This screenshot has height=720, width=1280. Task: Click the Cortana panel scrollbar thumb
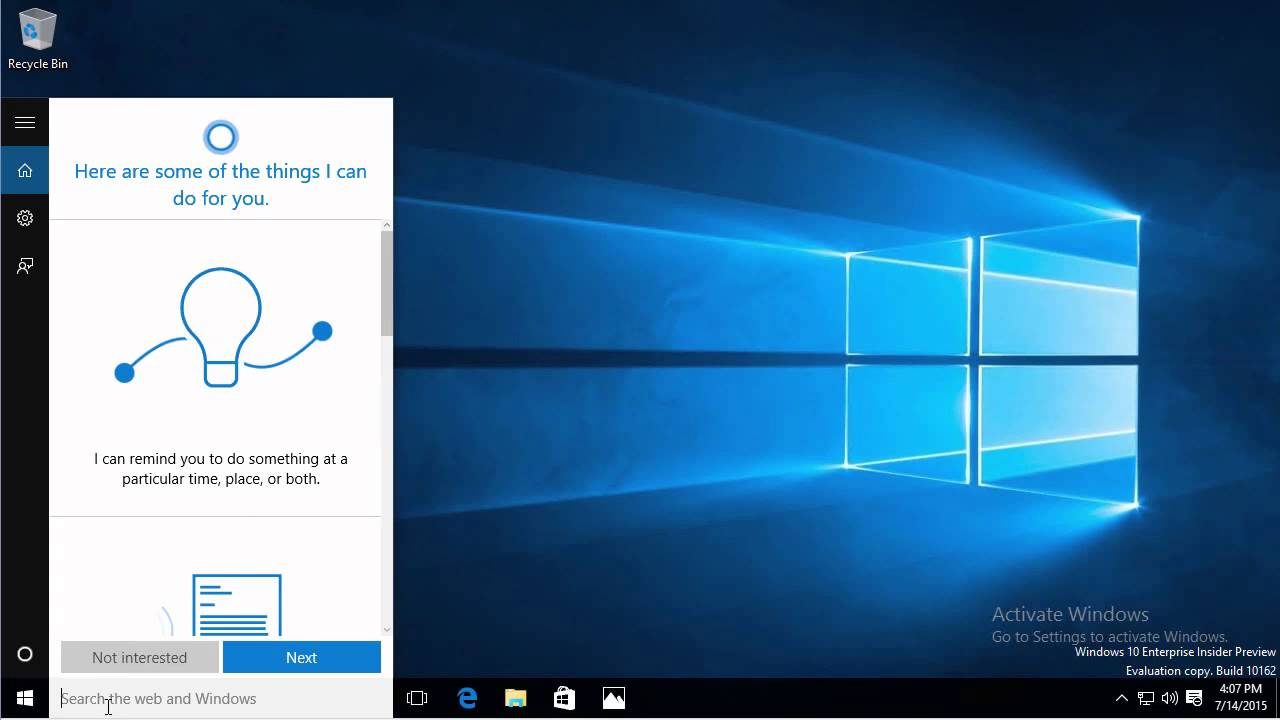[387, 285]
